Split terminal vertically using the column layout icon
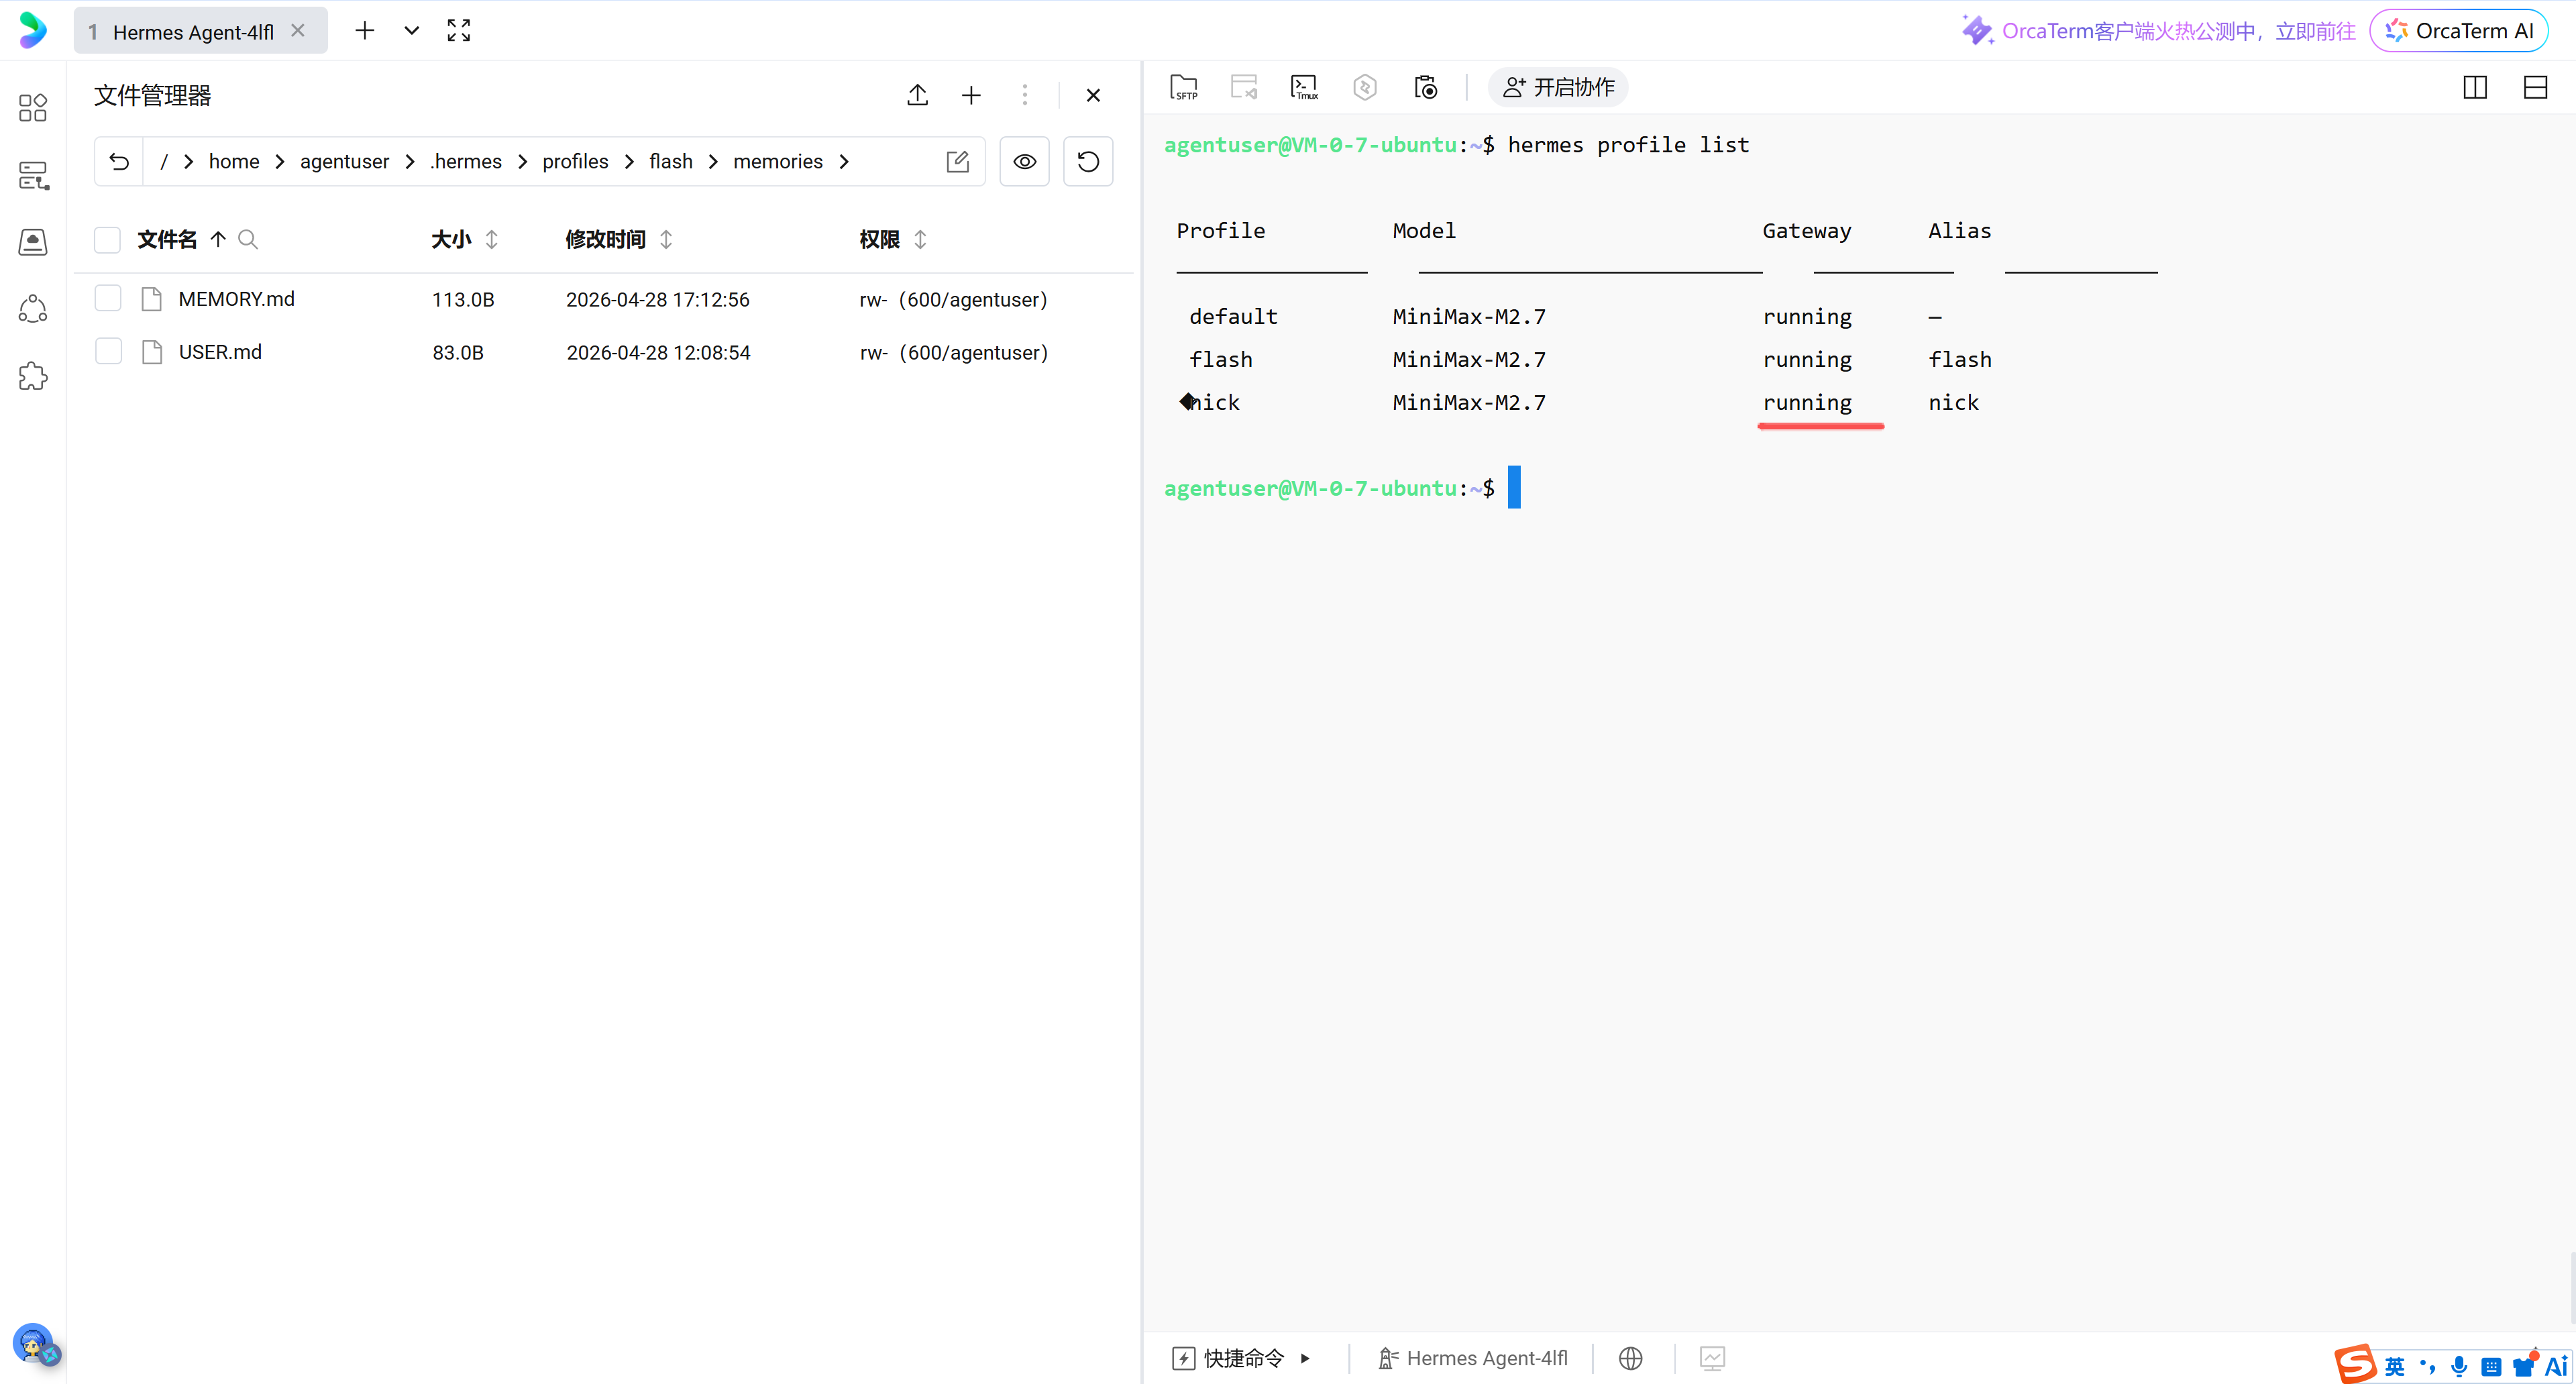The image size is (2576, 1384). click(x=2474, y=88)
